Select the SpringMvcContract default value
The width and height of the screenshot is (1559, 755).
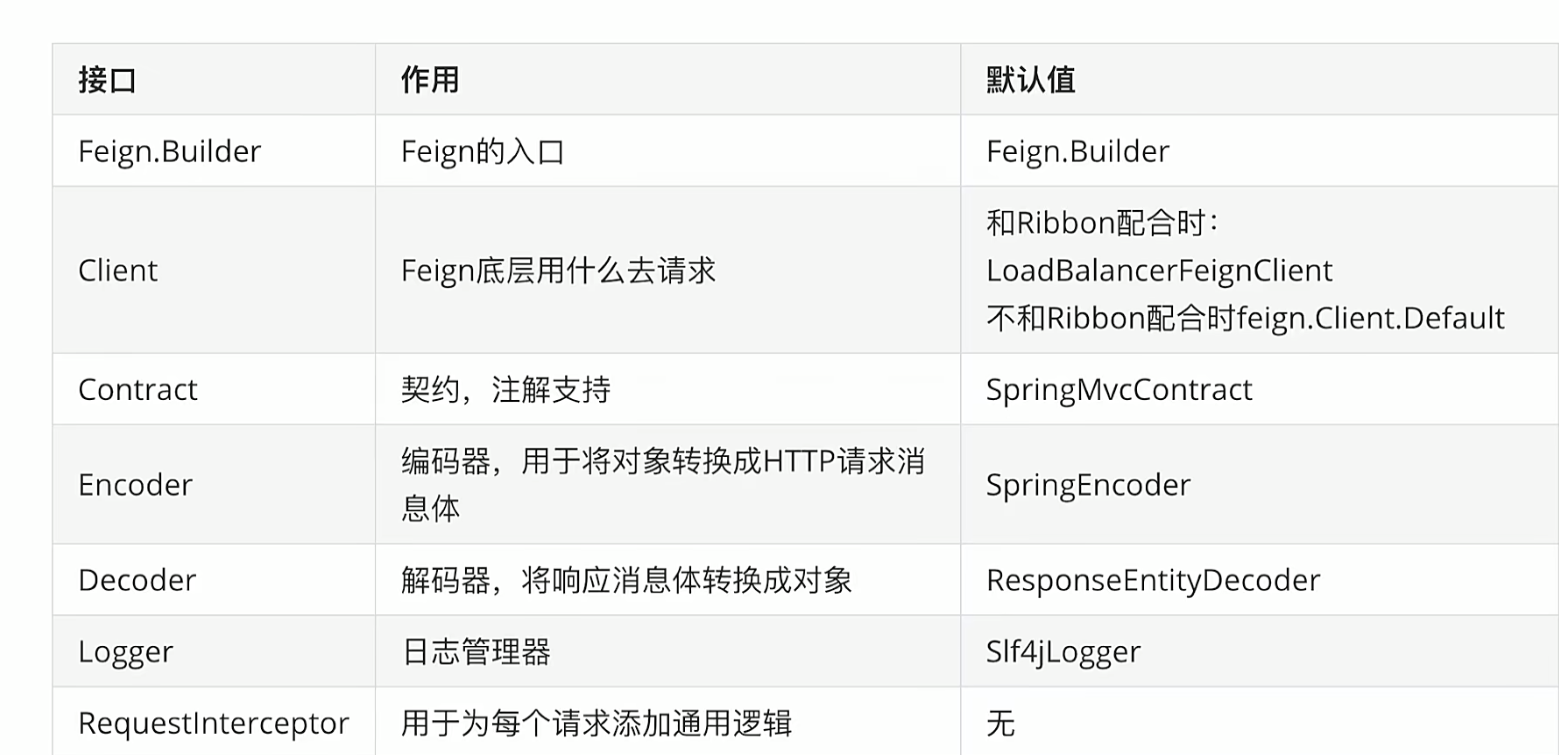click(1119, 389)
